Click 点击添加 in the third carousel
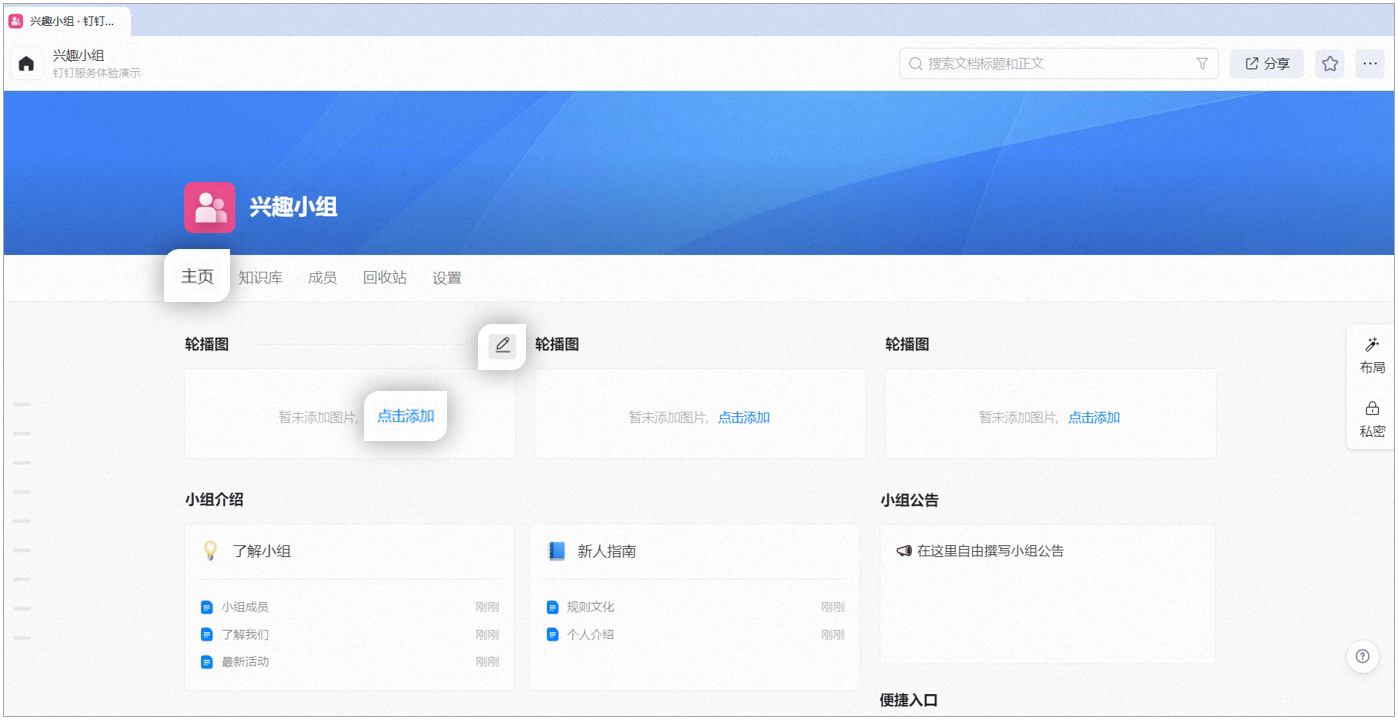Image resolution: width=1398 pixels, height=720 pixels. [1094, 418]
